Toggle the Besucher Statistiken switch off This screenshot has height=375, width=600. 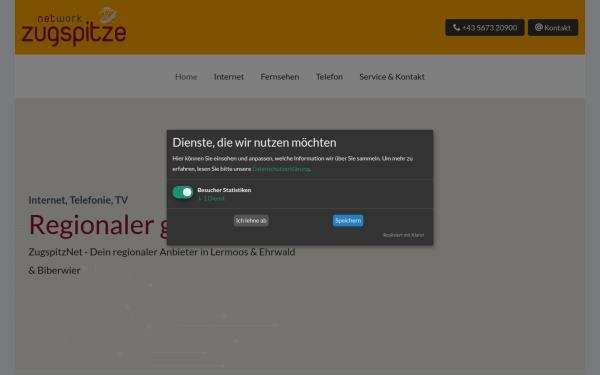coord(183,192)
